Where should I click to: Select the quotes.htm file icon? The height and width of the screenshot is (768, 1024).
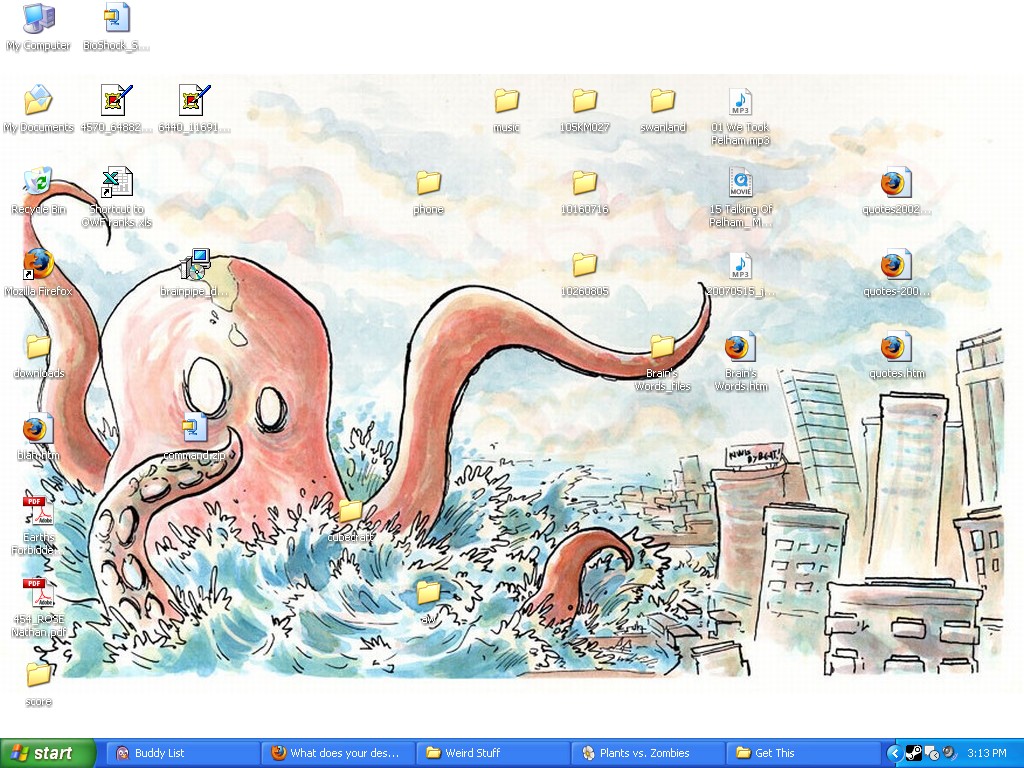pos(896,347)
